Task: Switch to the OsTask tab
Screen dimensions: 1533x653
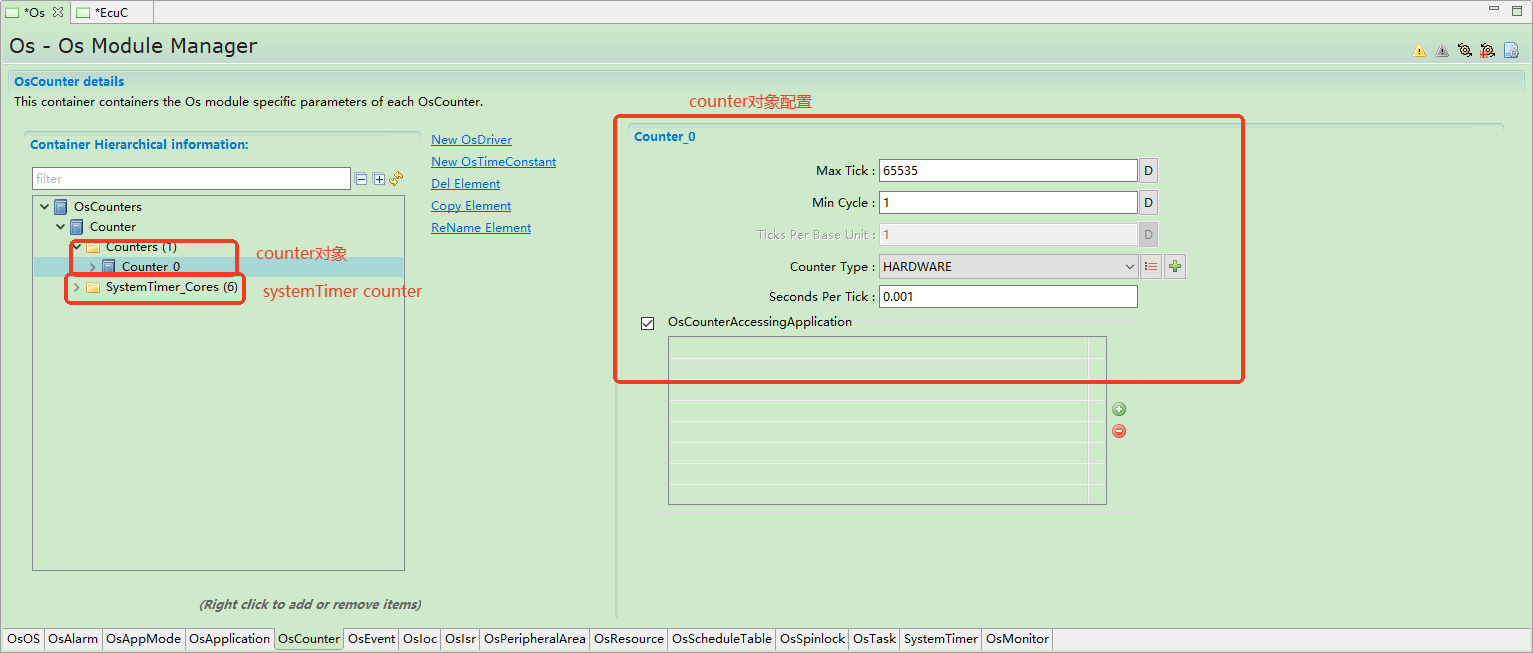Action: tap(874, 639)
